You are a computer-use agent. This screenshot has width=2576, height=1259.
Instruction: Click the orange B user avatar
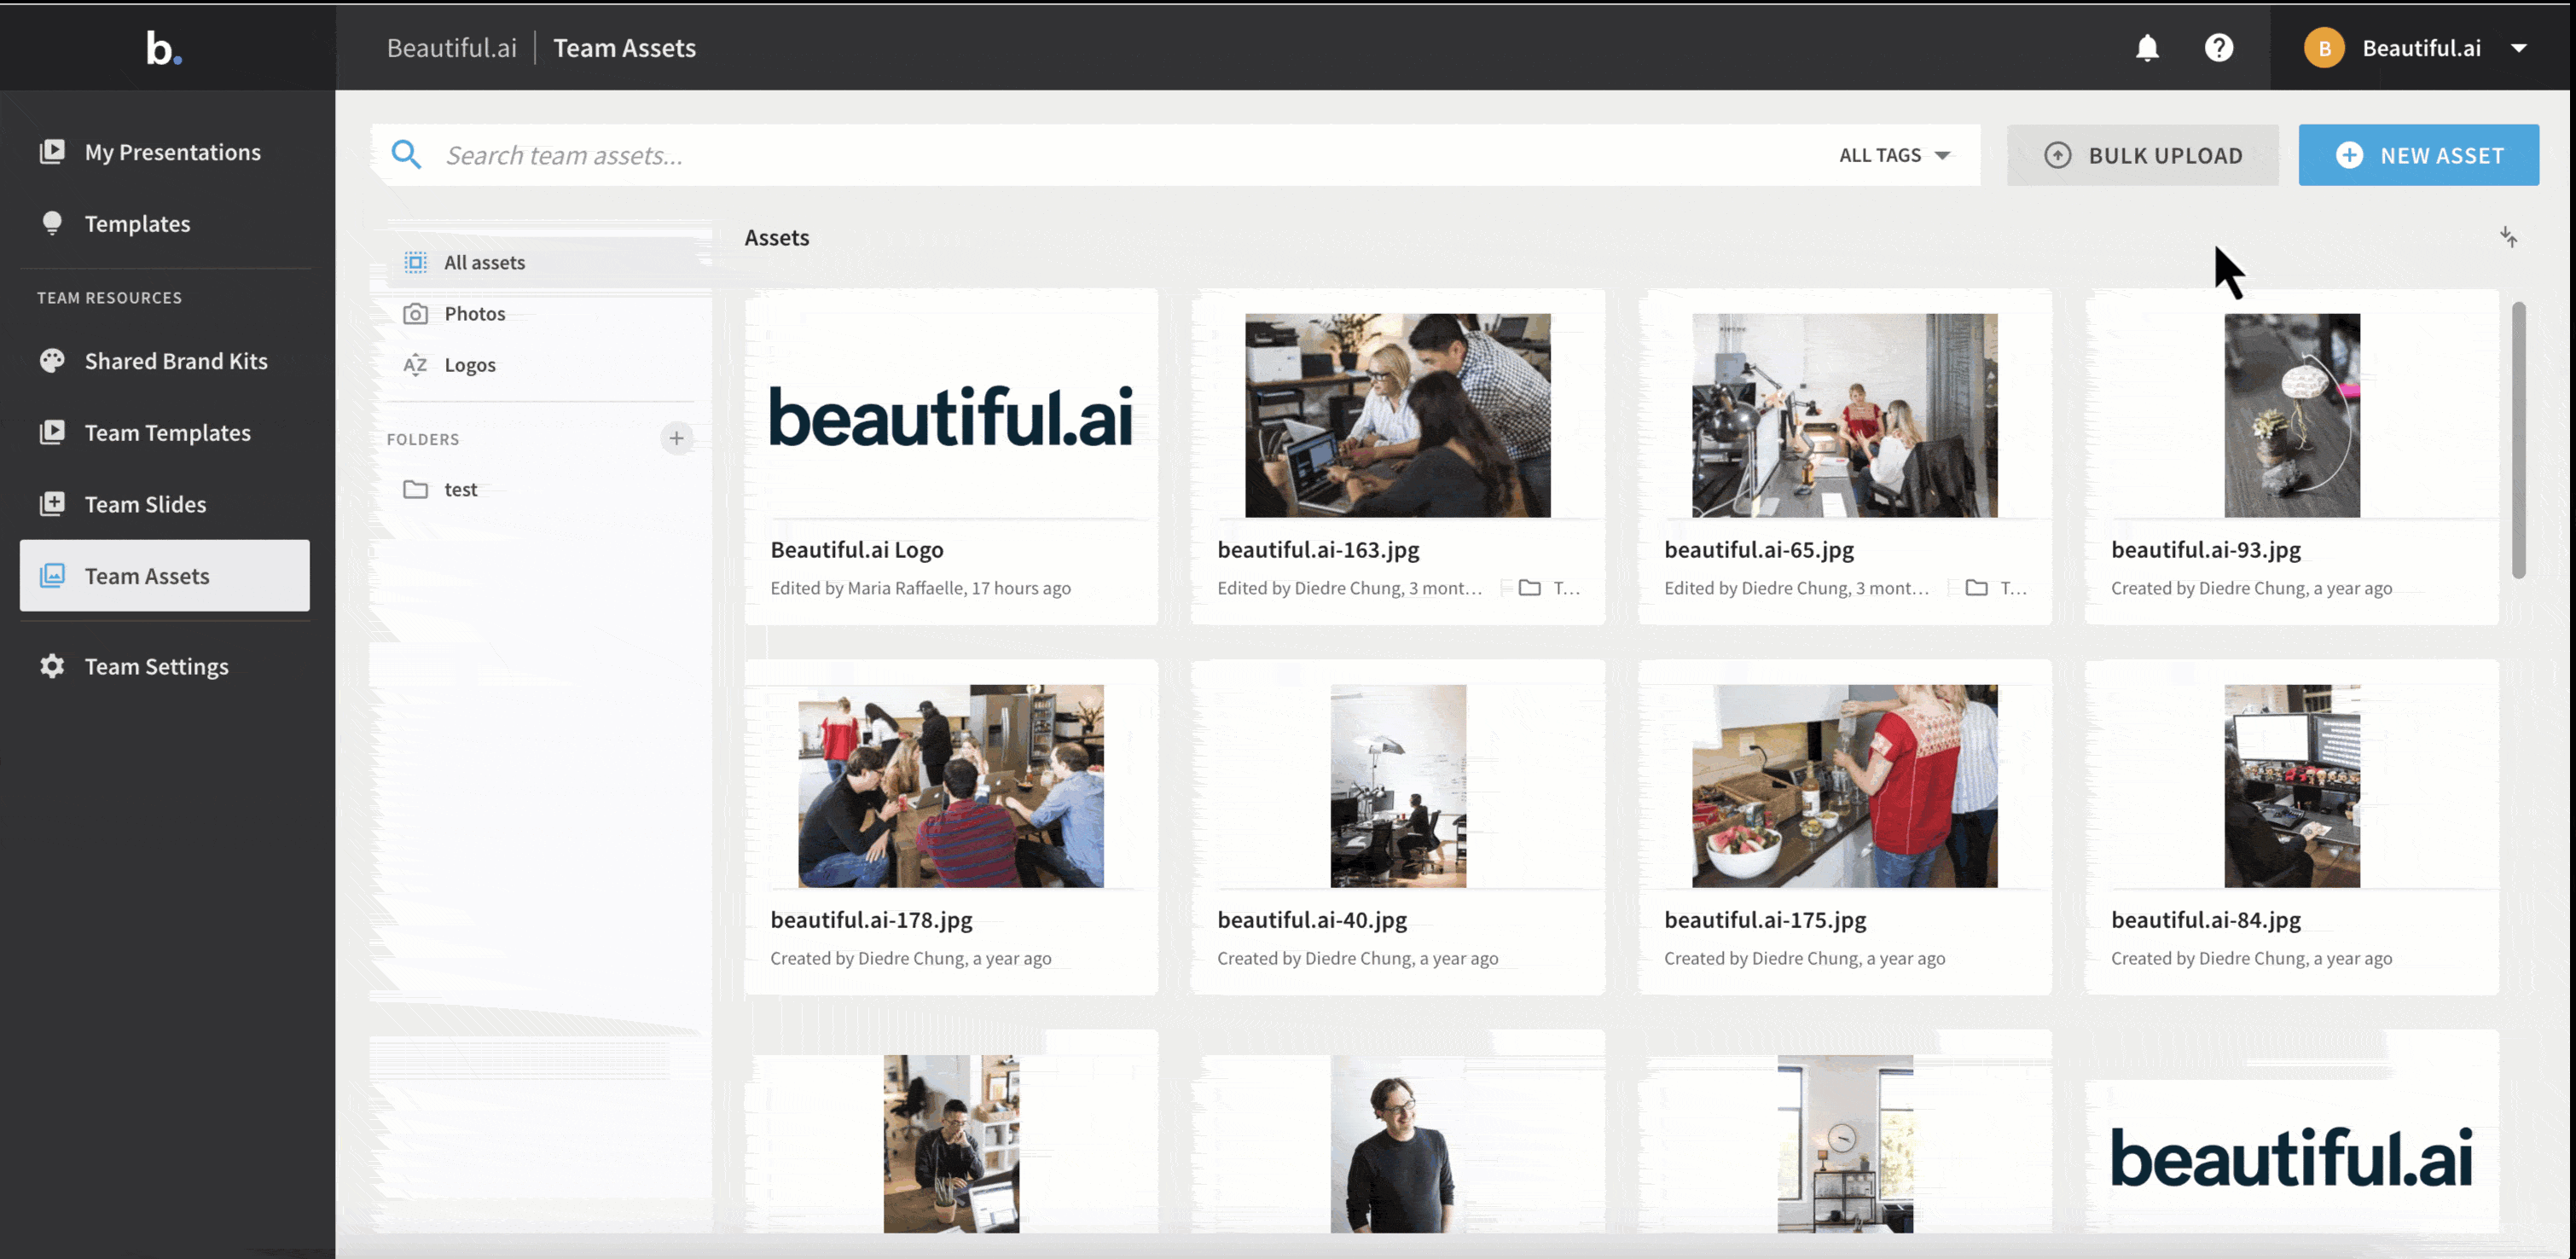(x=2324, y=48)
